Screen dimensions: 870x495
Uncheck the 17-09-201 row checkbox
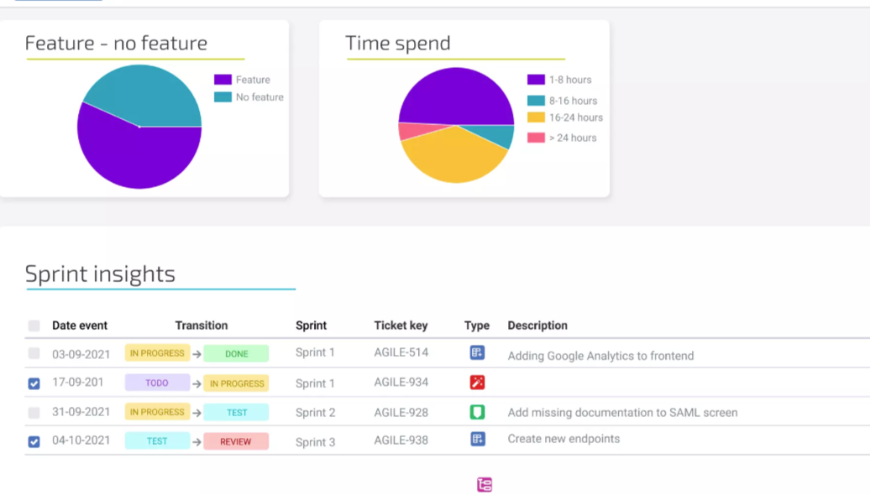coord(34,383)
